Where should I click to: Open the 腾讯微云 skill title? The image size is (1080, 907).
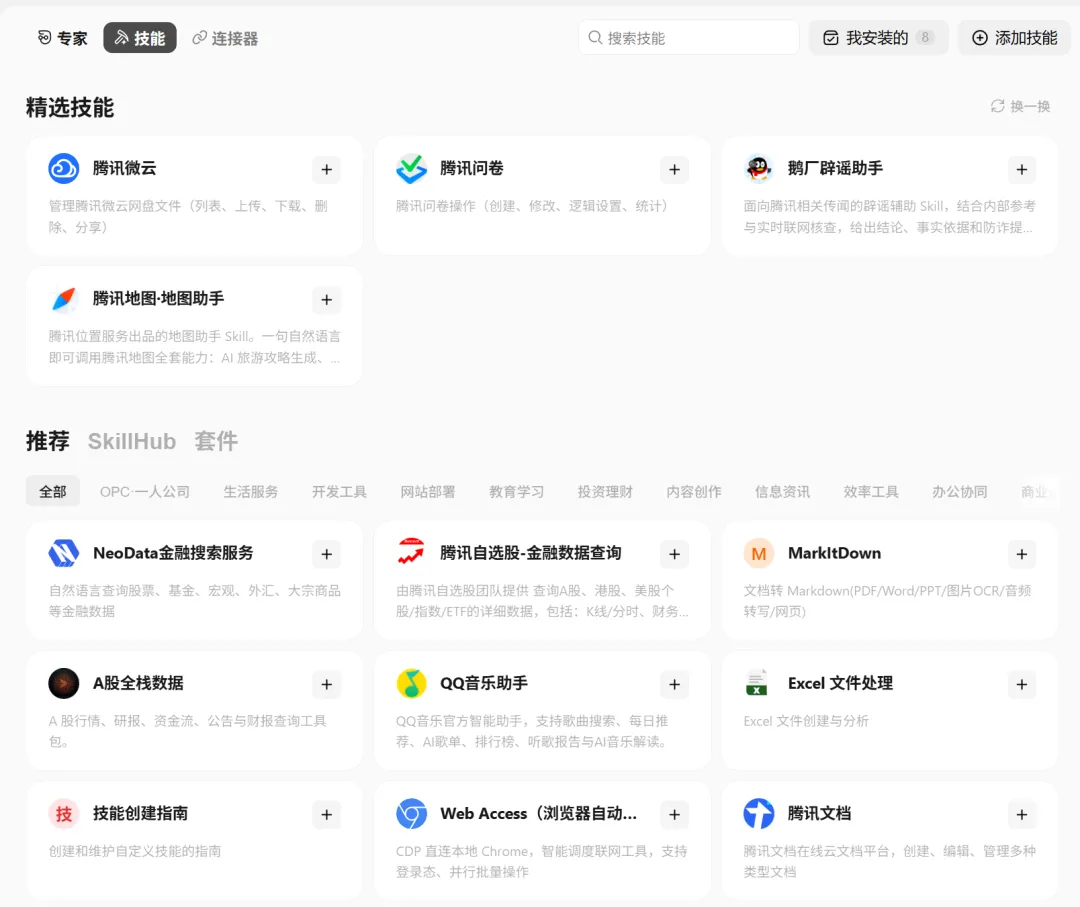(125, 168)
